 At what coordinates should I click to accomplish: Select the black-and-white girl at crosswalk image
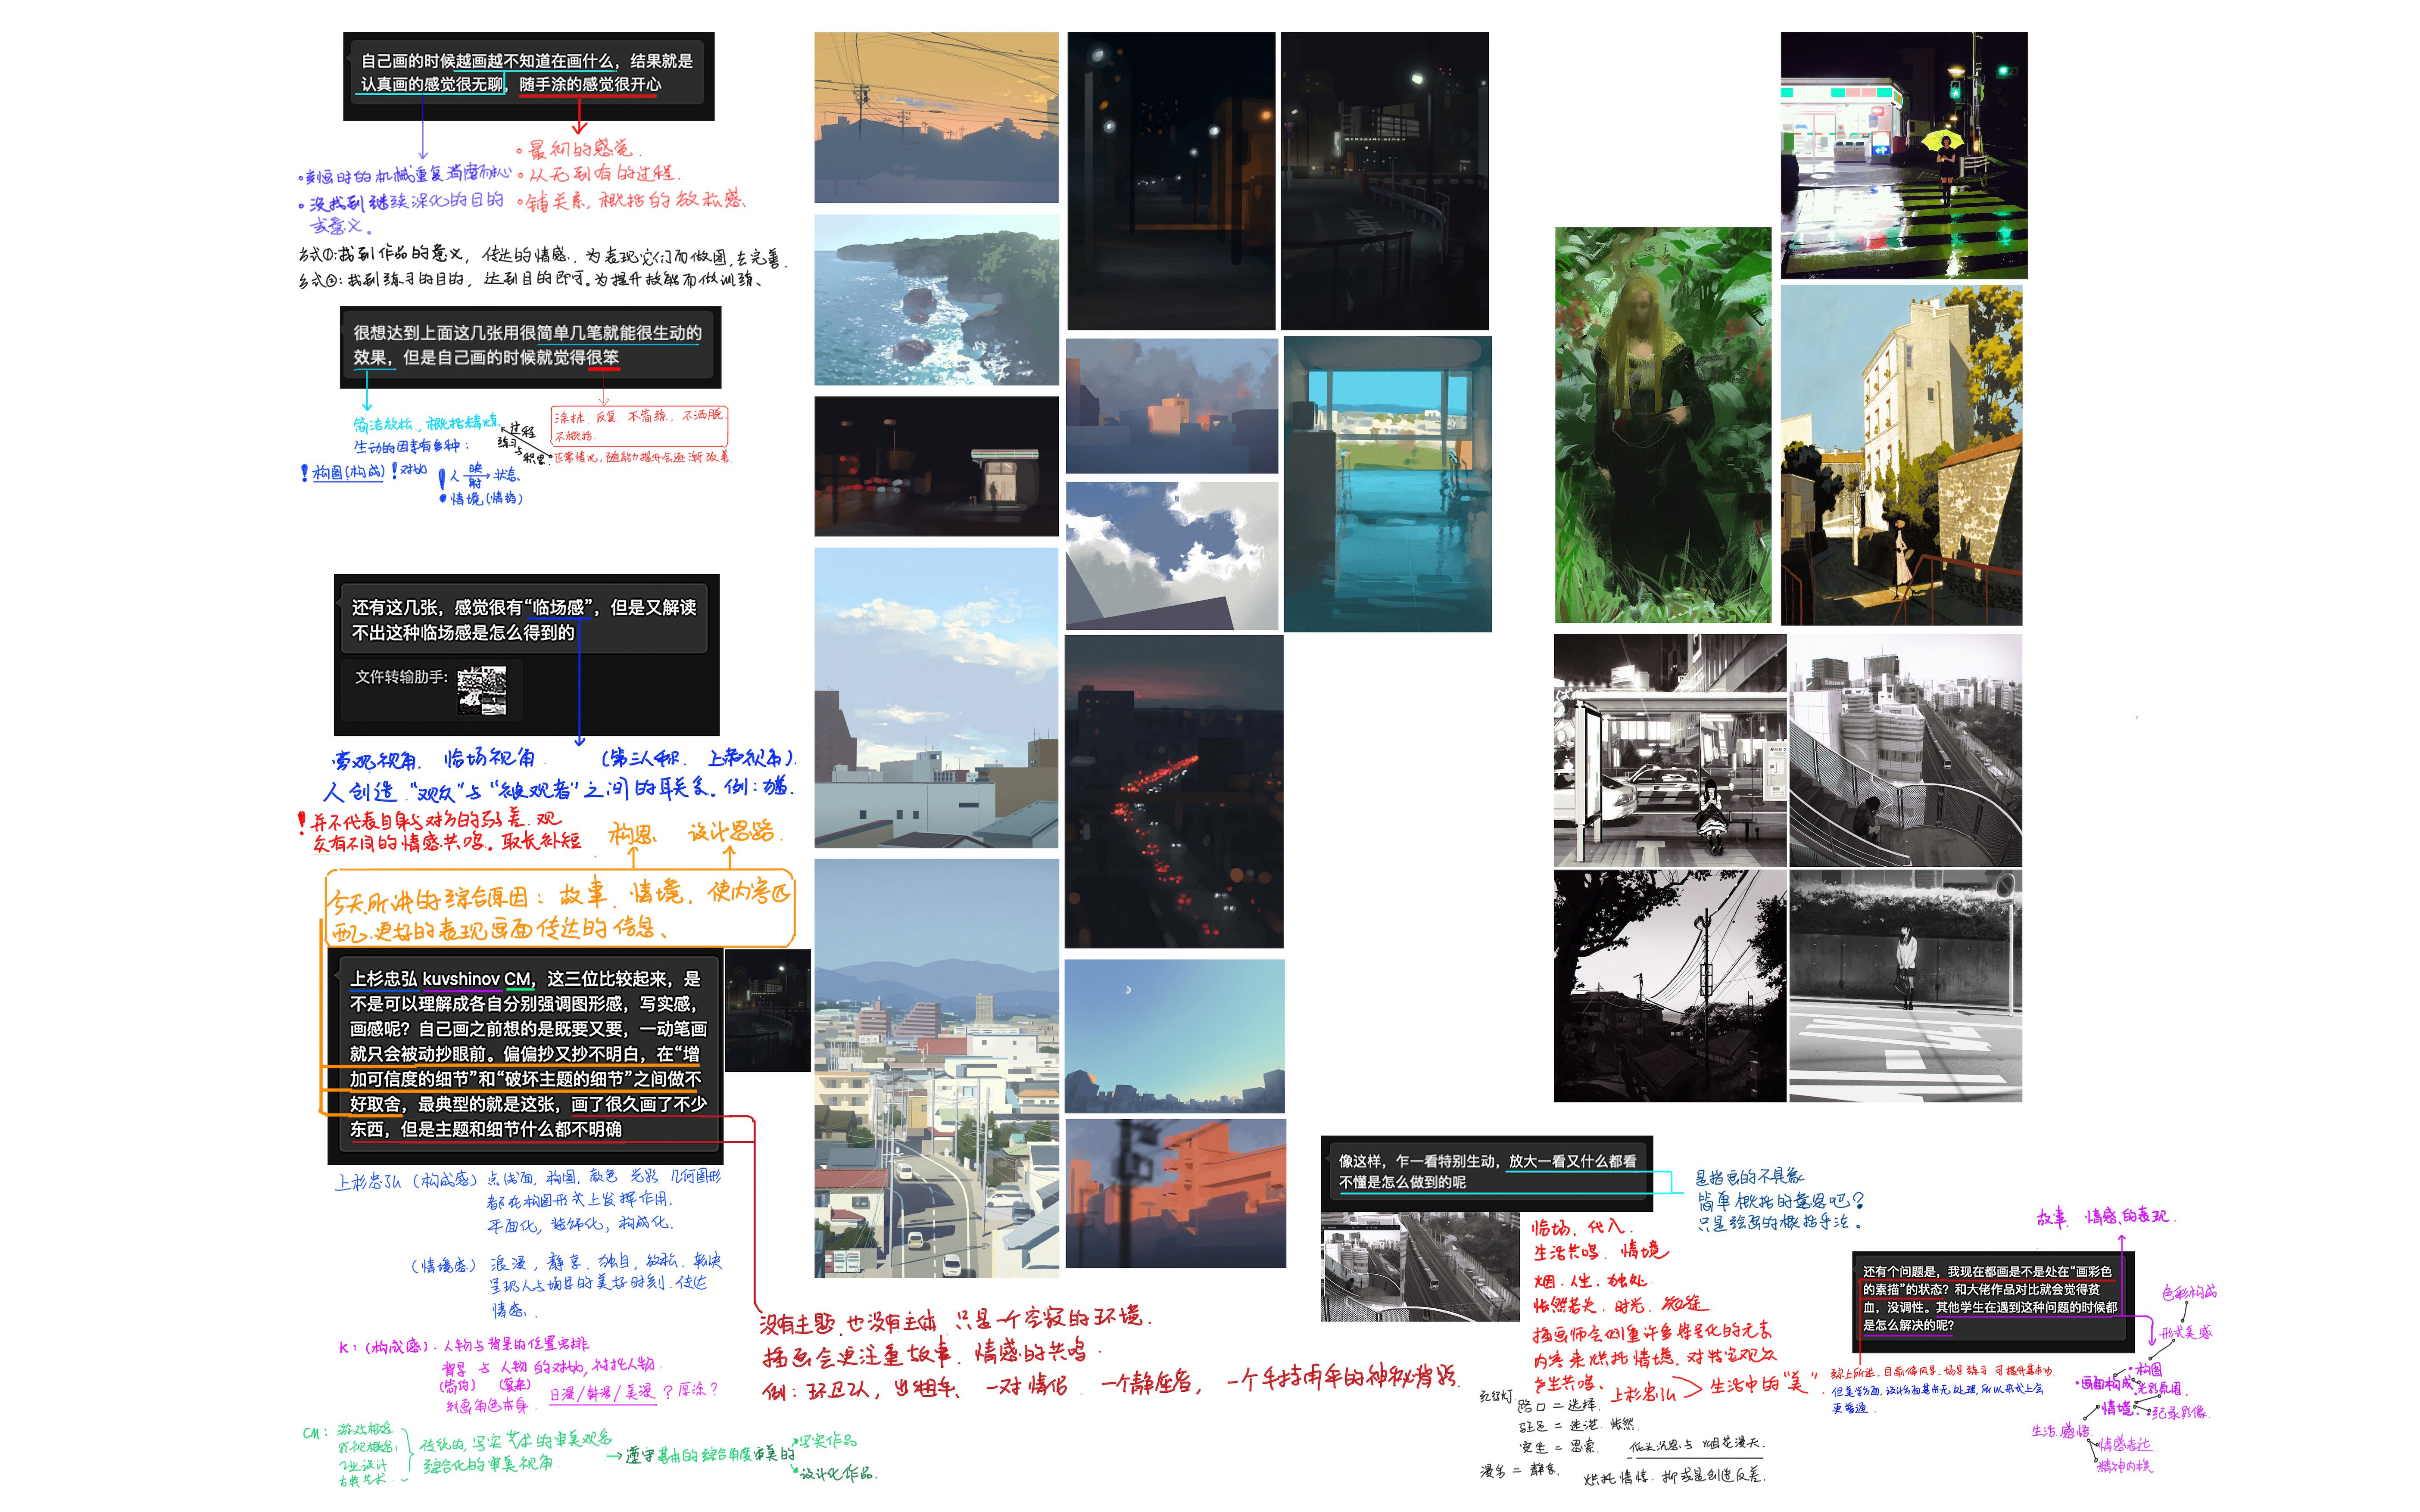click(x=1906, y=986)
